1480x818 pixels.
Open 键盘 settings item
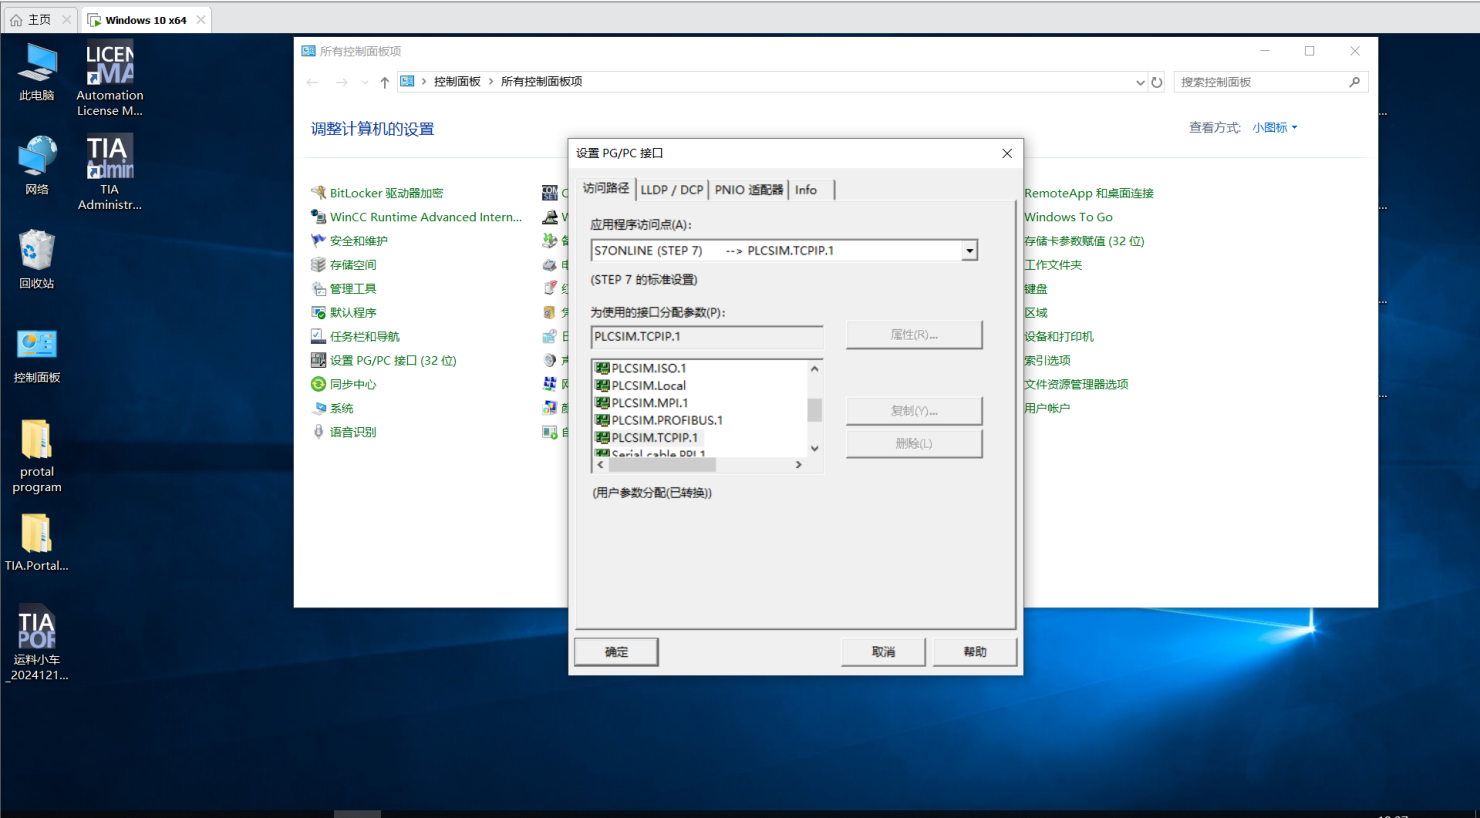(1036, 289)
